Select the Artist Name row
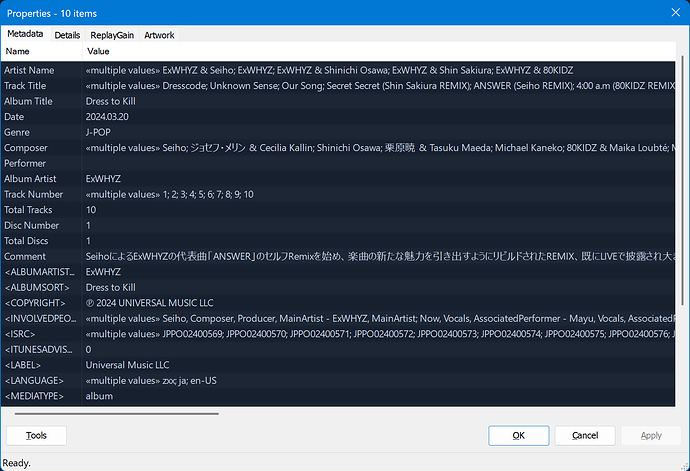690x471 pixels. [338, 70]
